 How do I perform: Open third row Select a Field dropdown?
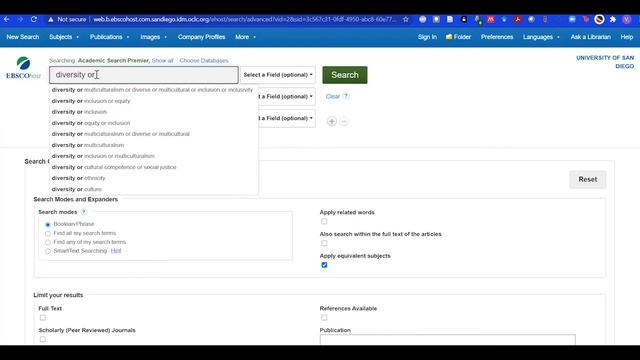[x=287, y=118]
